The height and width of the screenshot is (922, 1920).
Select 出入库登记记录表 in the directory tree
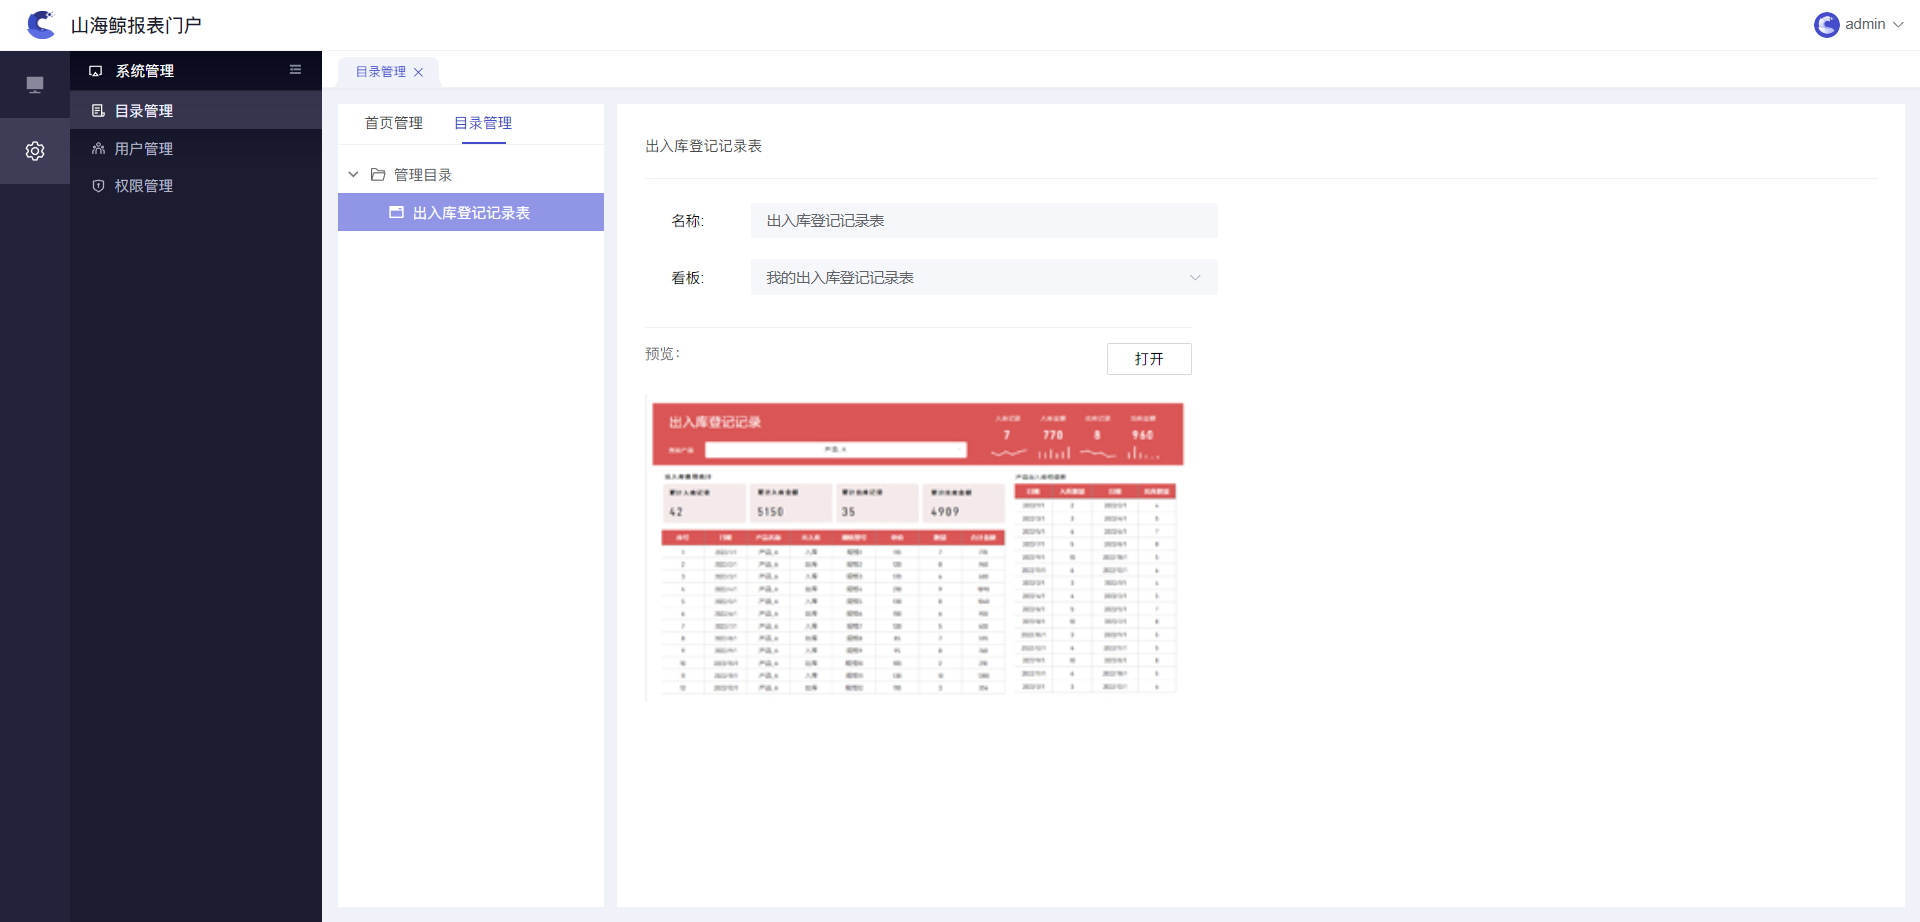point(471,212)
